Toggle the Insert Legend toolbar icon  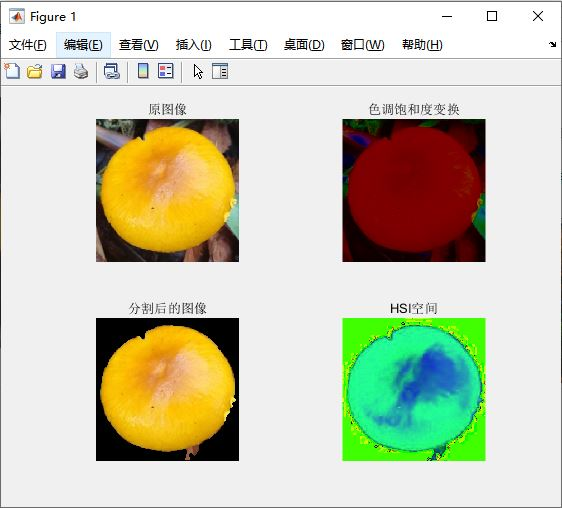166,71
